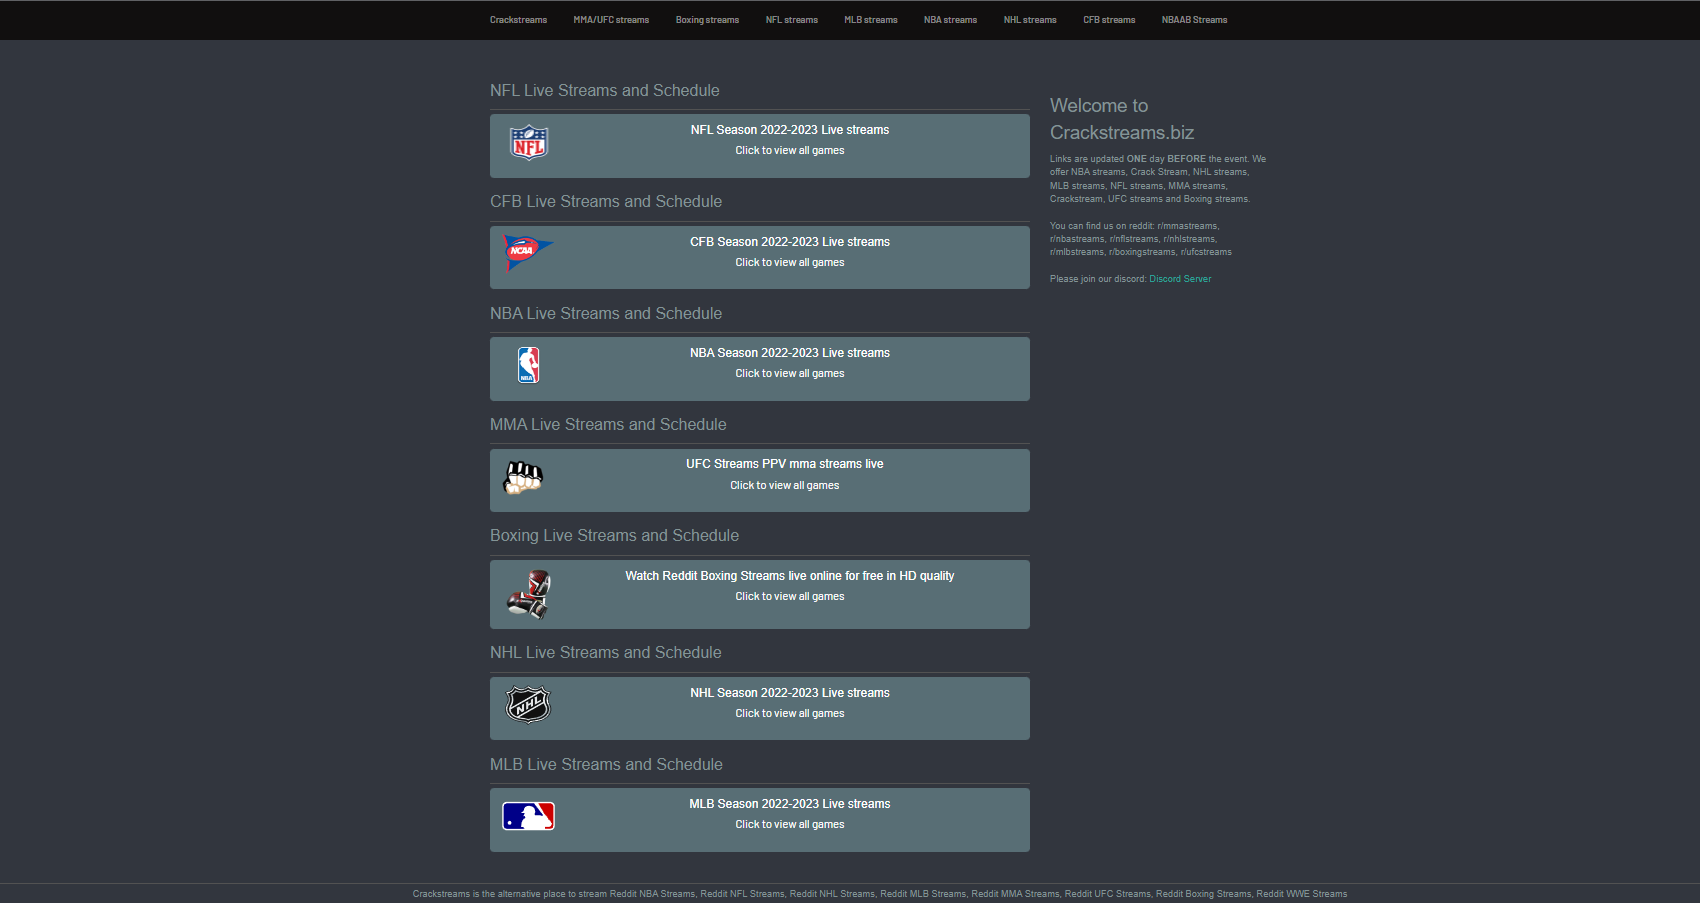Select NFL streams in navigation bar
This screenshot has width=1700, height=903.
[792, 20]
